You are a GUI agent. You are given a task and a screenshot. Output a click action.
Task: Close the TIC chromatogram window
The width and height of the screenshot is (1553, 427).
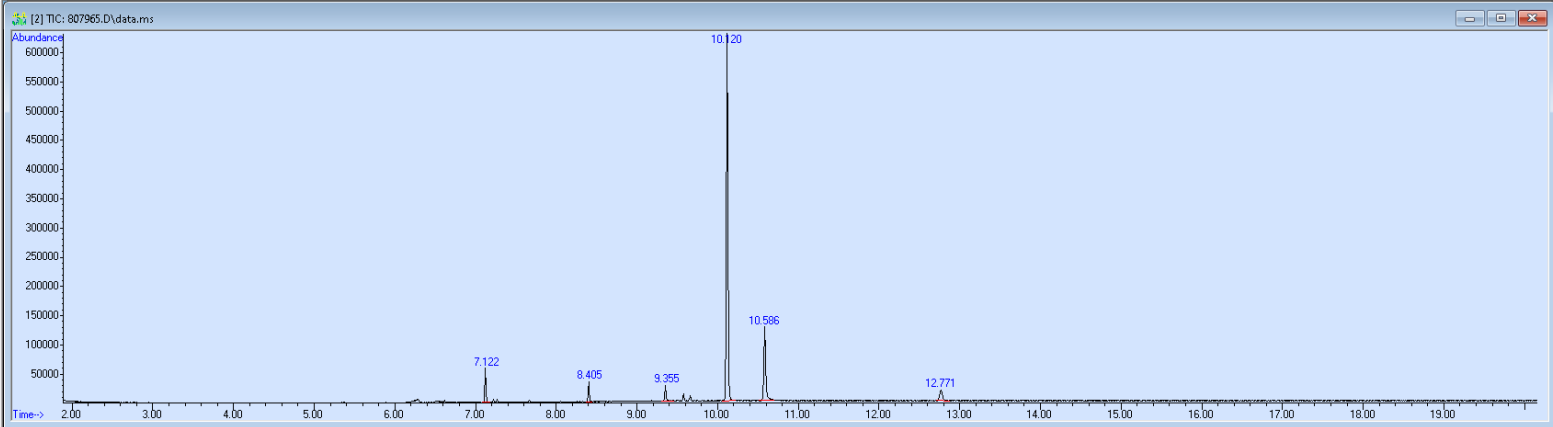pyautogui.click(x=1532, y=18)
